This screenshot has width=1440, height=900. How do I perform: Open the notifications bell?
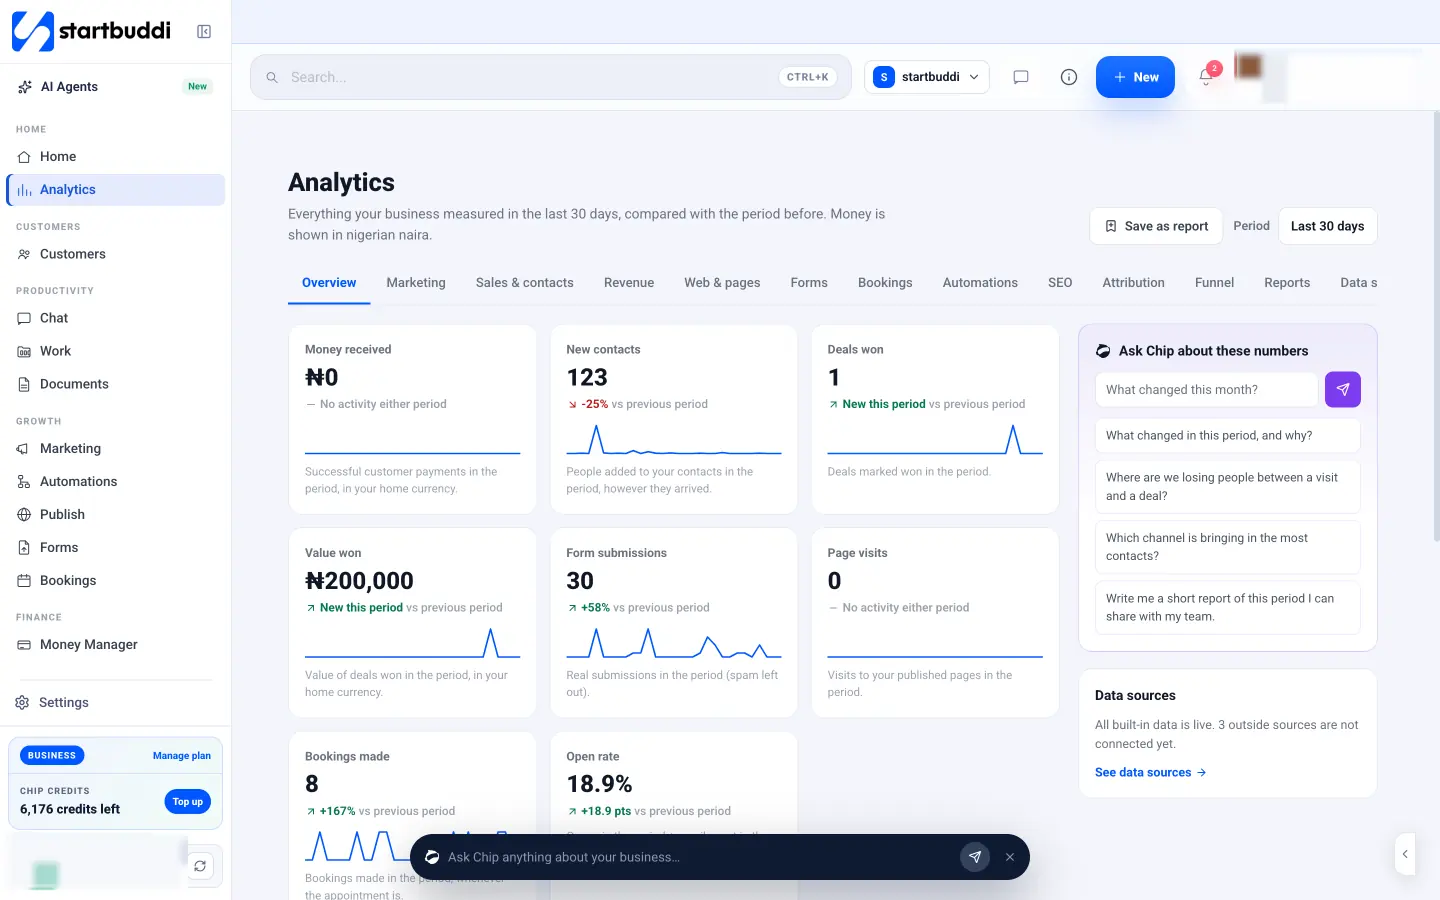pyautogui.click(x=1206, y=77)
